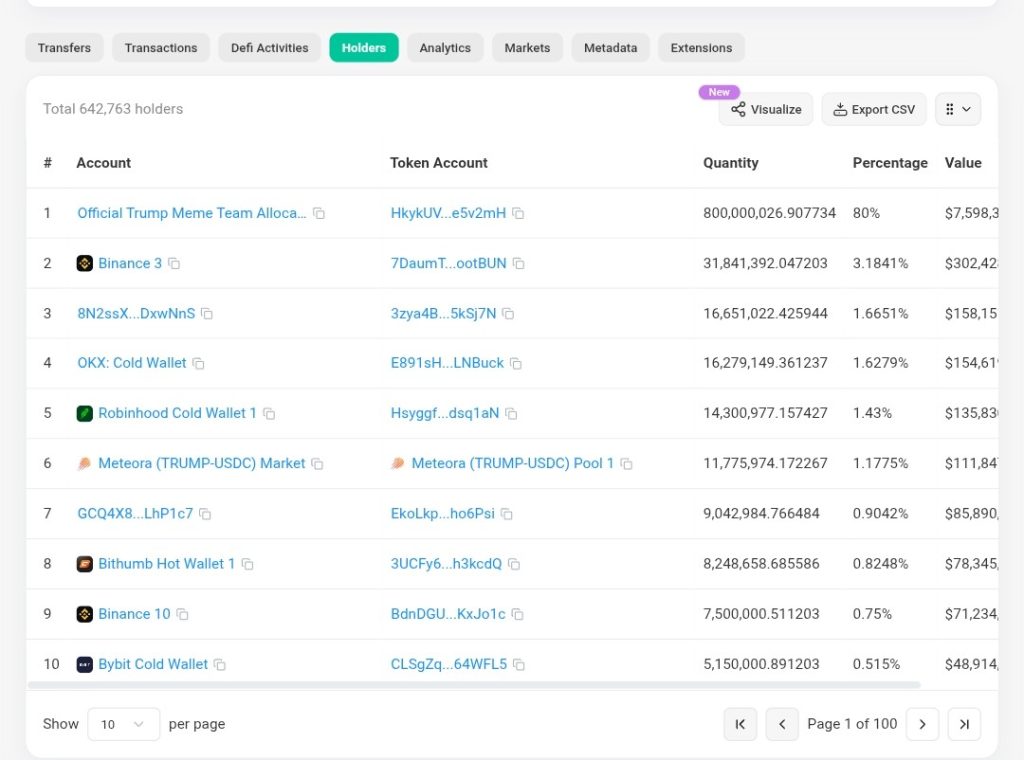
Task: Copy the Bithumb Hot Wallet 1 address
Action: point(247,564)
